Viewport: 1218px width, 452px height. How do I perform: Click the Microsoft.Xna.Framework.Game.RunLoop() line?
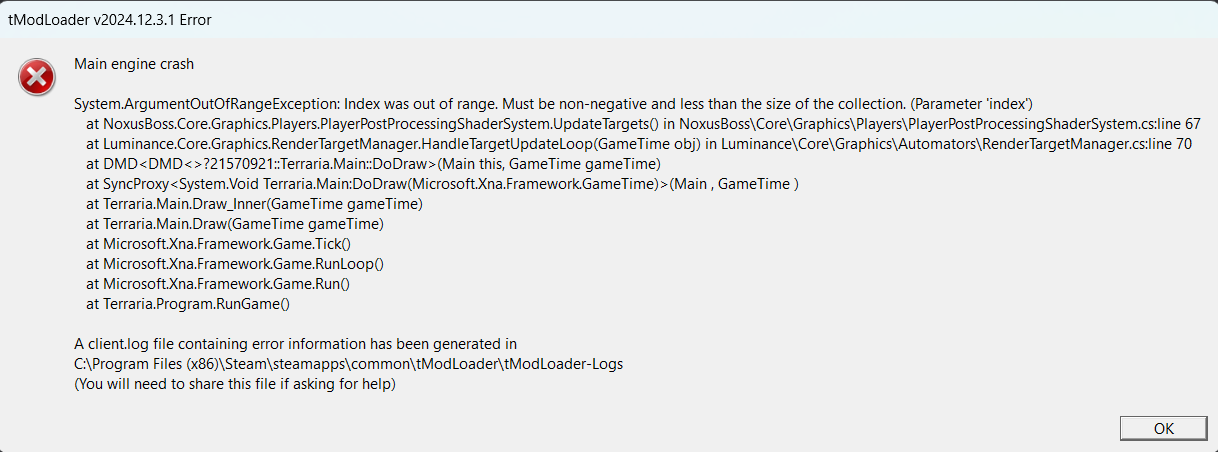tap(235, 264)
